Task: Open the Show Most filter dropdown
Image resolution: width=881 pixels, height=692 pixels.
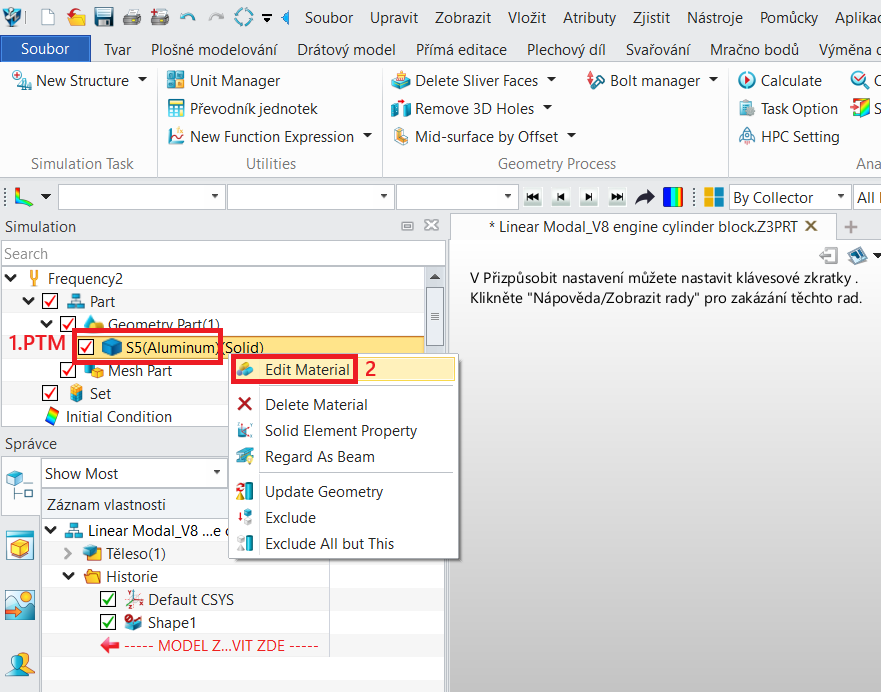Action: pos(134,474)
